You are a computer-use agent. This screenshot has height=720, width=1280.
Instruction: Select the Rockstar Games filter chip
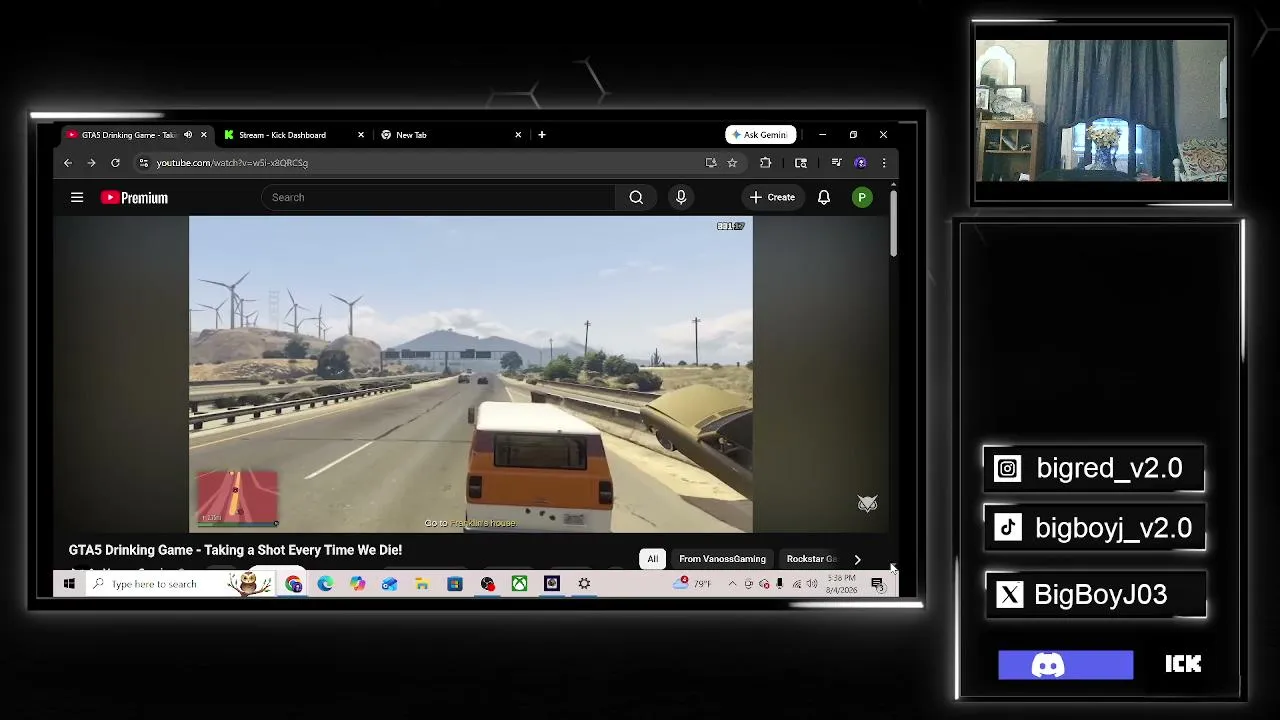811,559
